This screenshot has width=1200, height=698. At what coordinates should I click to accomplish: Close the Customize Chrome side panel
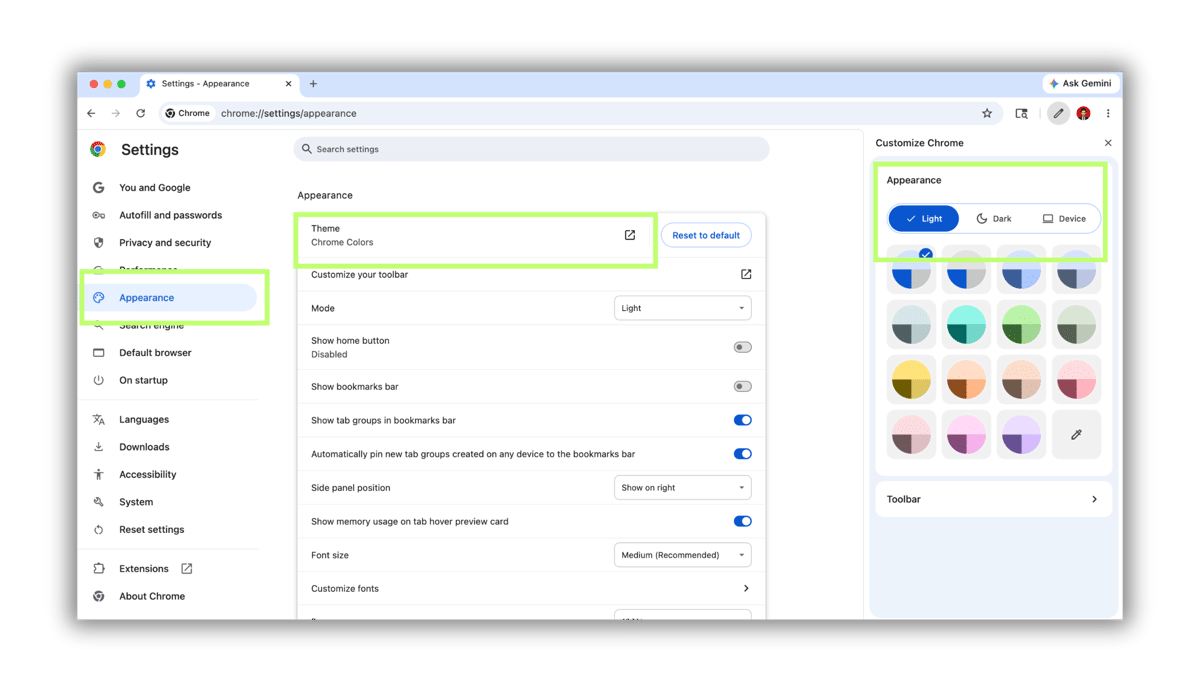(x=1108, y=143)
